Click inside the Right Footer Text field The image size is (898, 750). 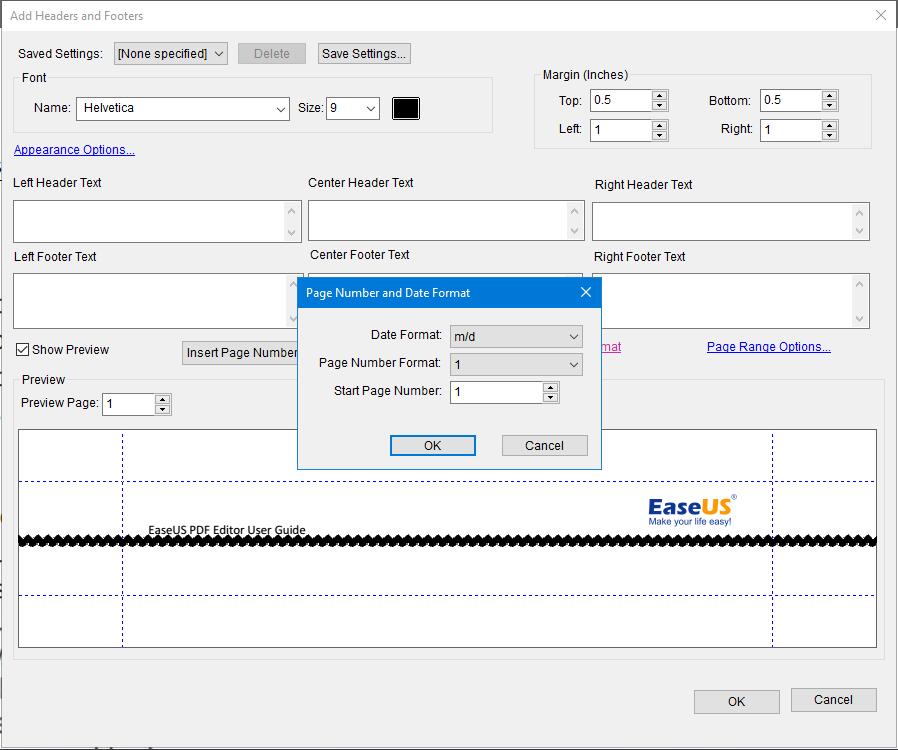click(x=730, y=300)
